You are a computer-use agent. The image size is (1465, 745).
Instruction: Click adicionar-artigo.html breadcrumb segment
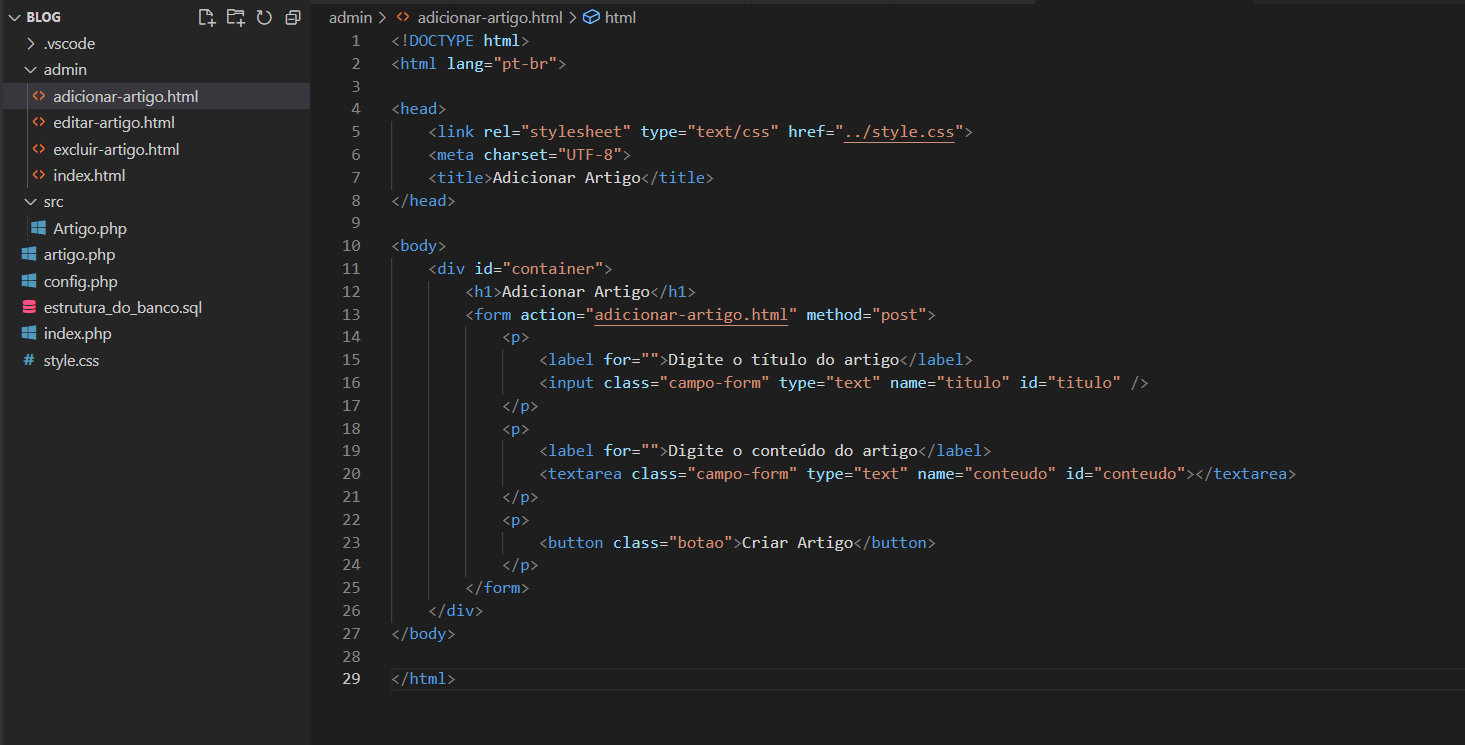(x=491, y=17)
